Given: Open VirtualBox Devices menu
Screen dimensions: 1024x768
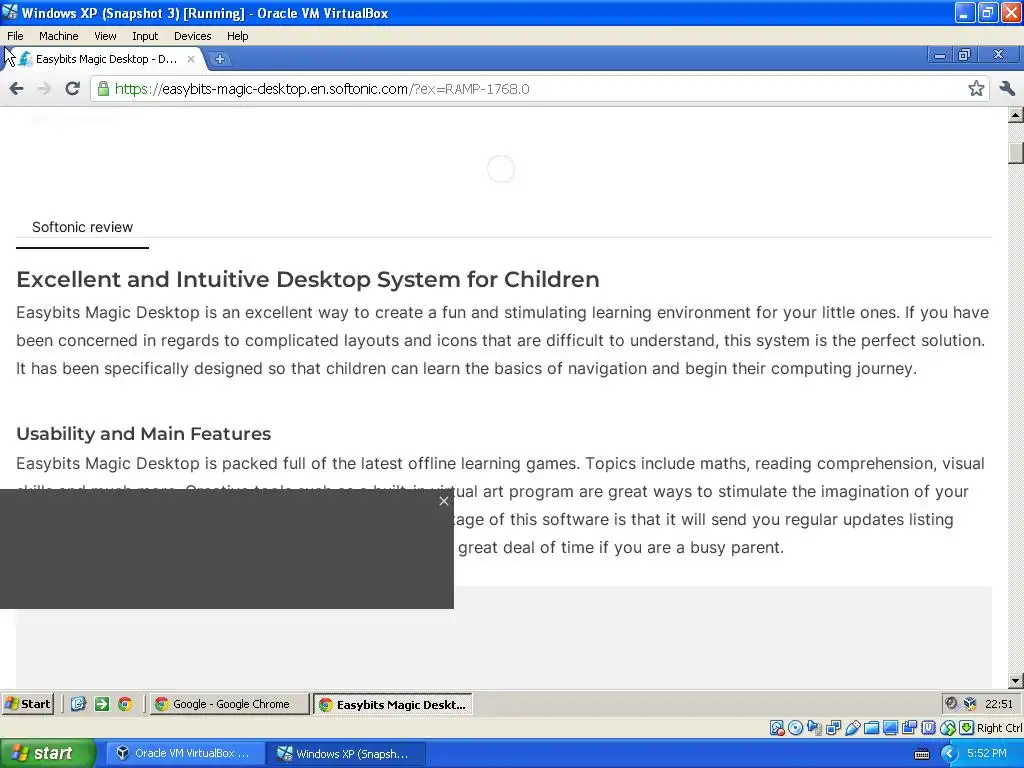Looking at the screenshot, I should pos(193,36).
